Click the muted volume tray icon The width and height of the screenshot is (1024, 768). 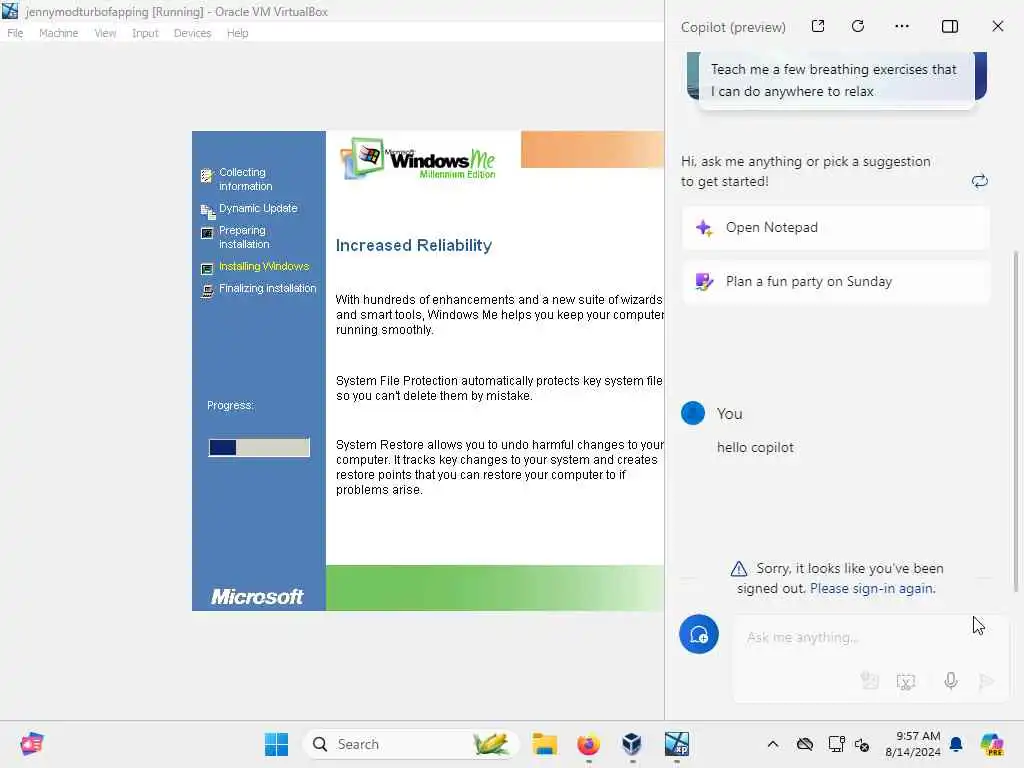click(862, 744)
